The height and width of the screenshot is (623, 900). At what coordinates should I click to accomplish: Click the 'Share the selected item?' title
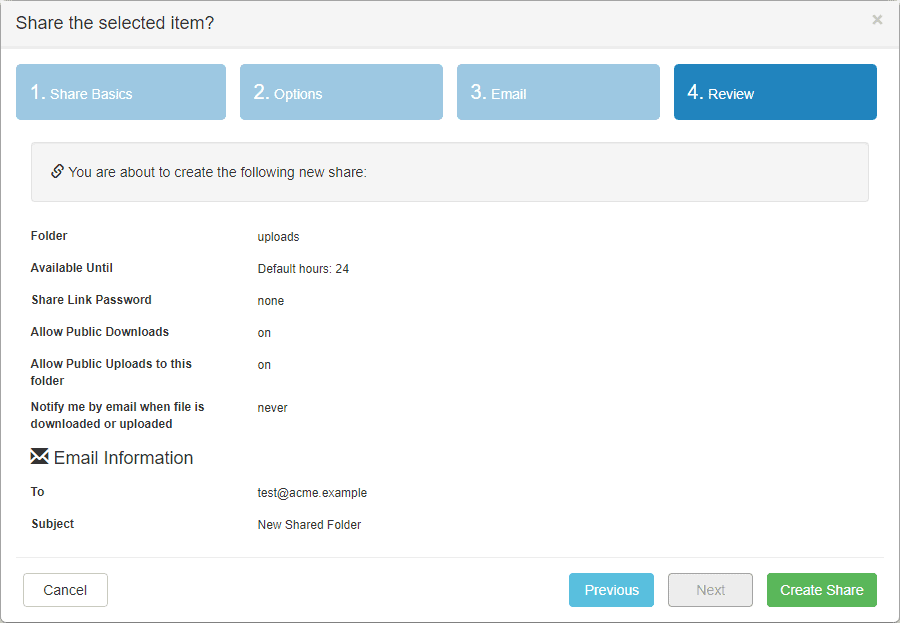tap(115, 22)
